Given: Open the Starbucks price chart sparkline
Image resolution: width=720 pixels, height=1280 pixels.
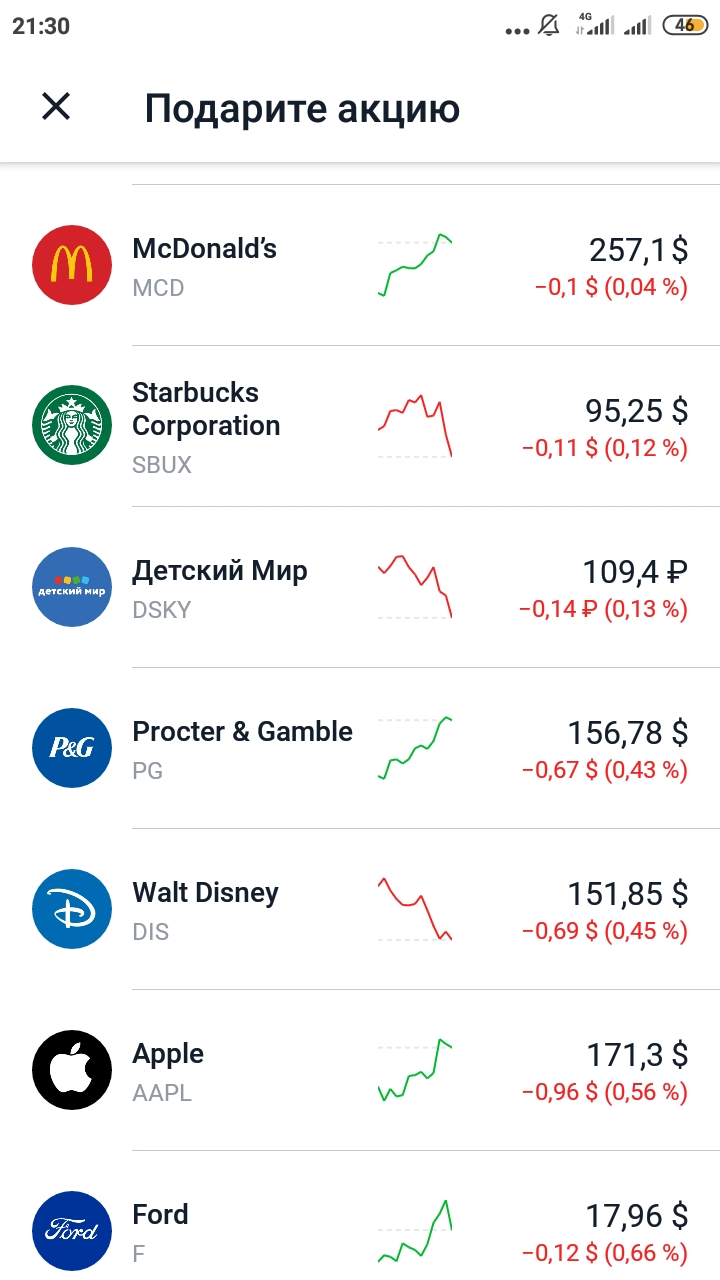Looking at the screenshot, I should point(415,426).
